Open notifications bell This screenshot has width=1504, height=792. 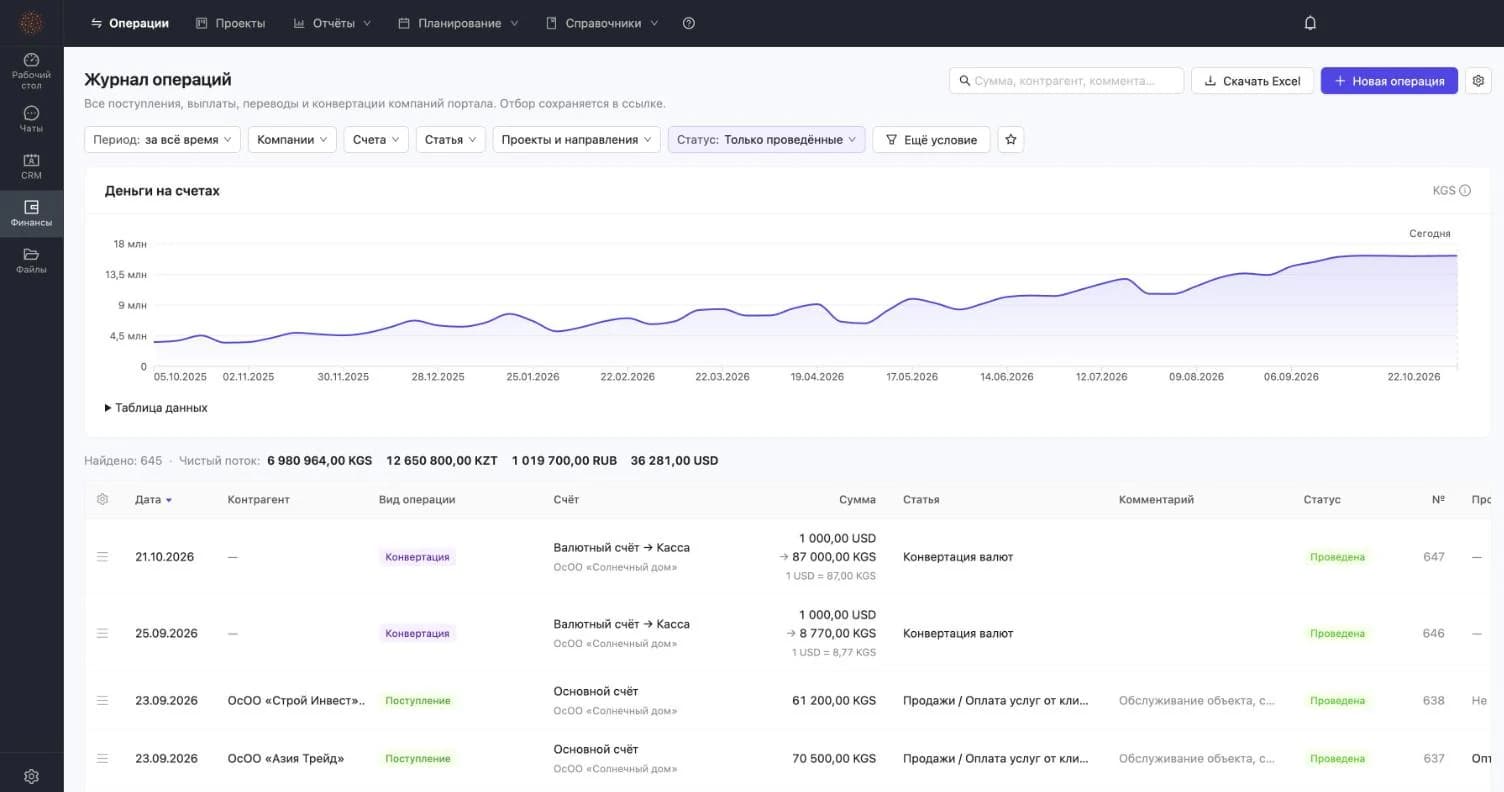tap(1310, 23)
